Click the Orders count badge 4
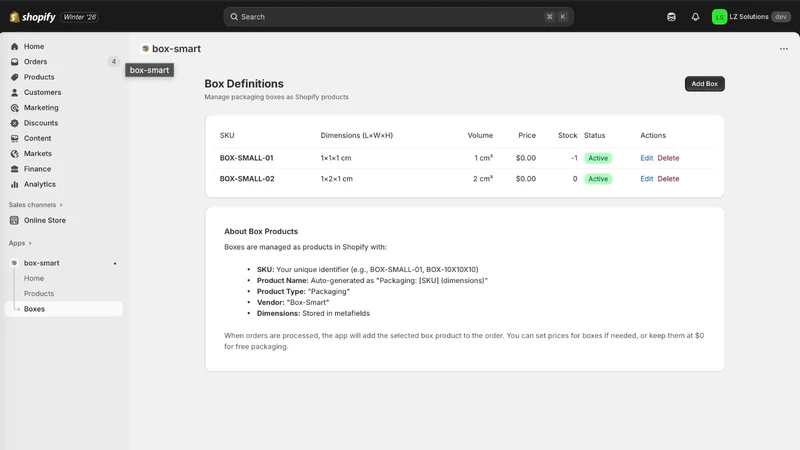Screen dimensions: 800x450 114,62
